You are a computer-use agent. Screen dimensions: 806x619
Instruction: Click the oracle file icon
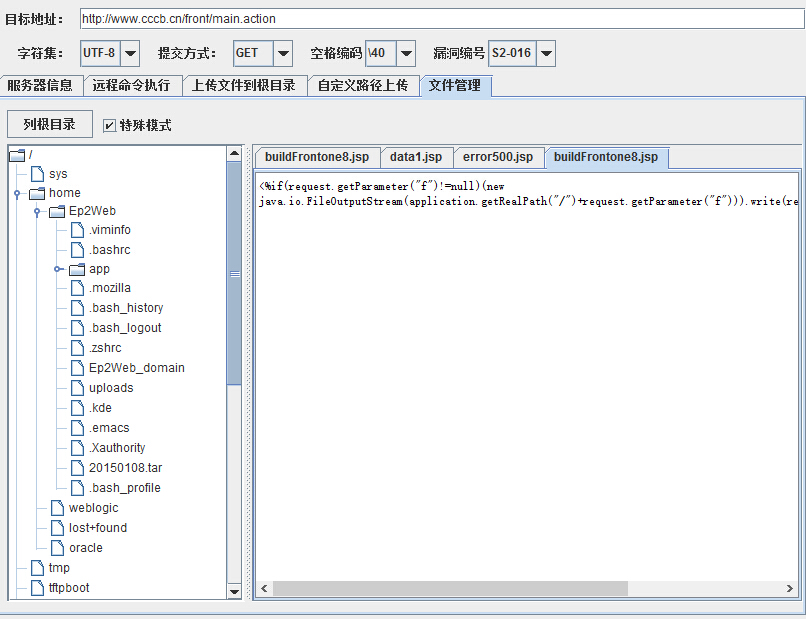(58, 548)
